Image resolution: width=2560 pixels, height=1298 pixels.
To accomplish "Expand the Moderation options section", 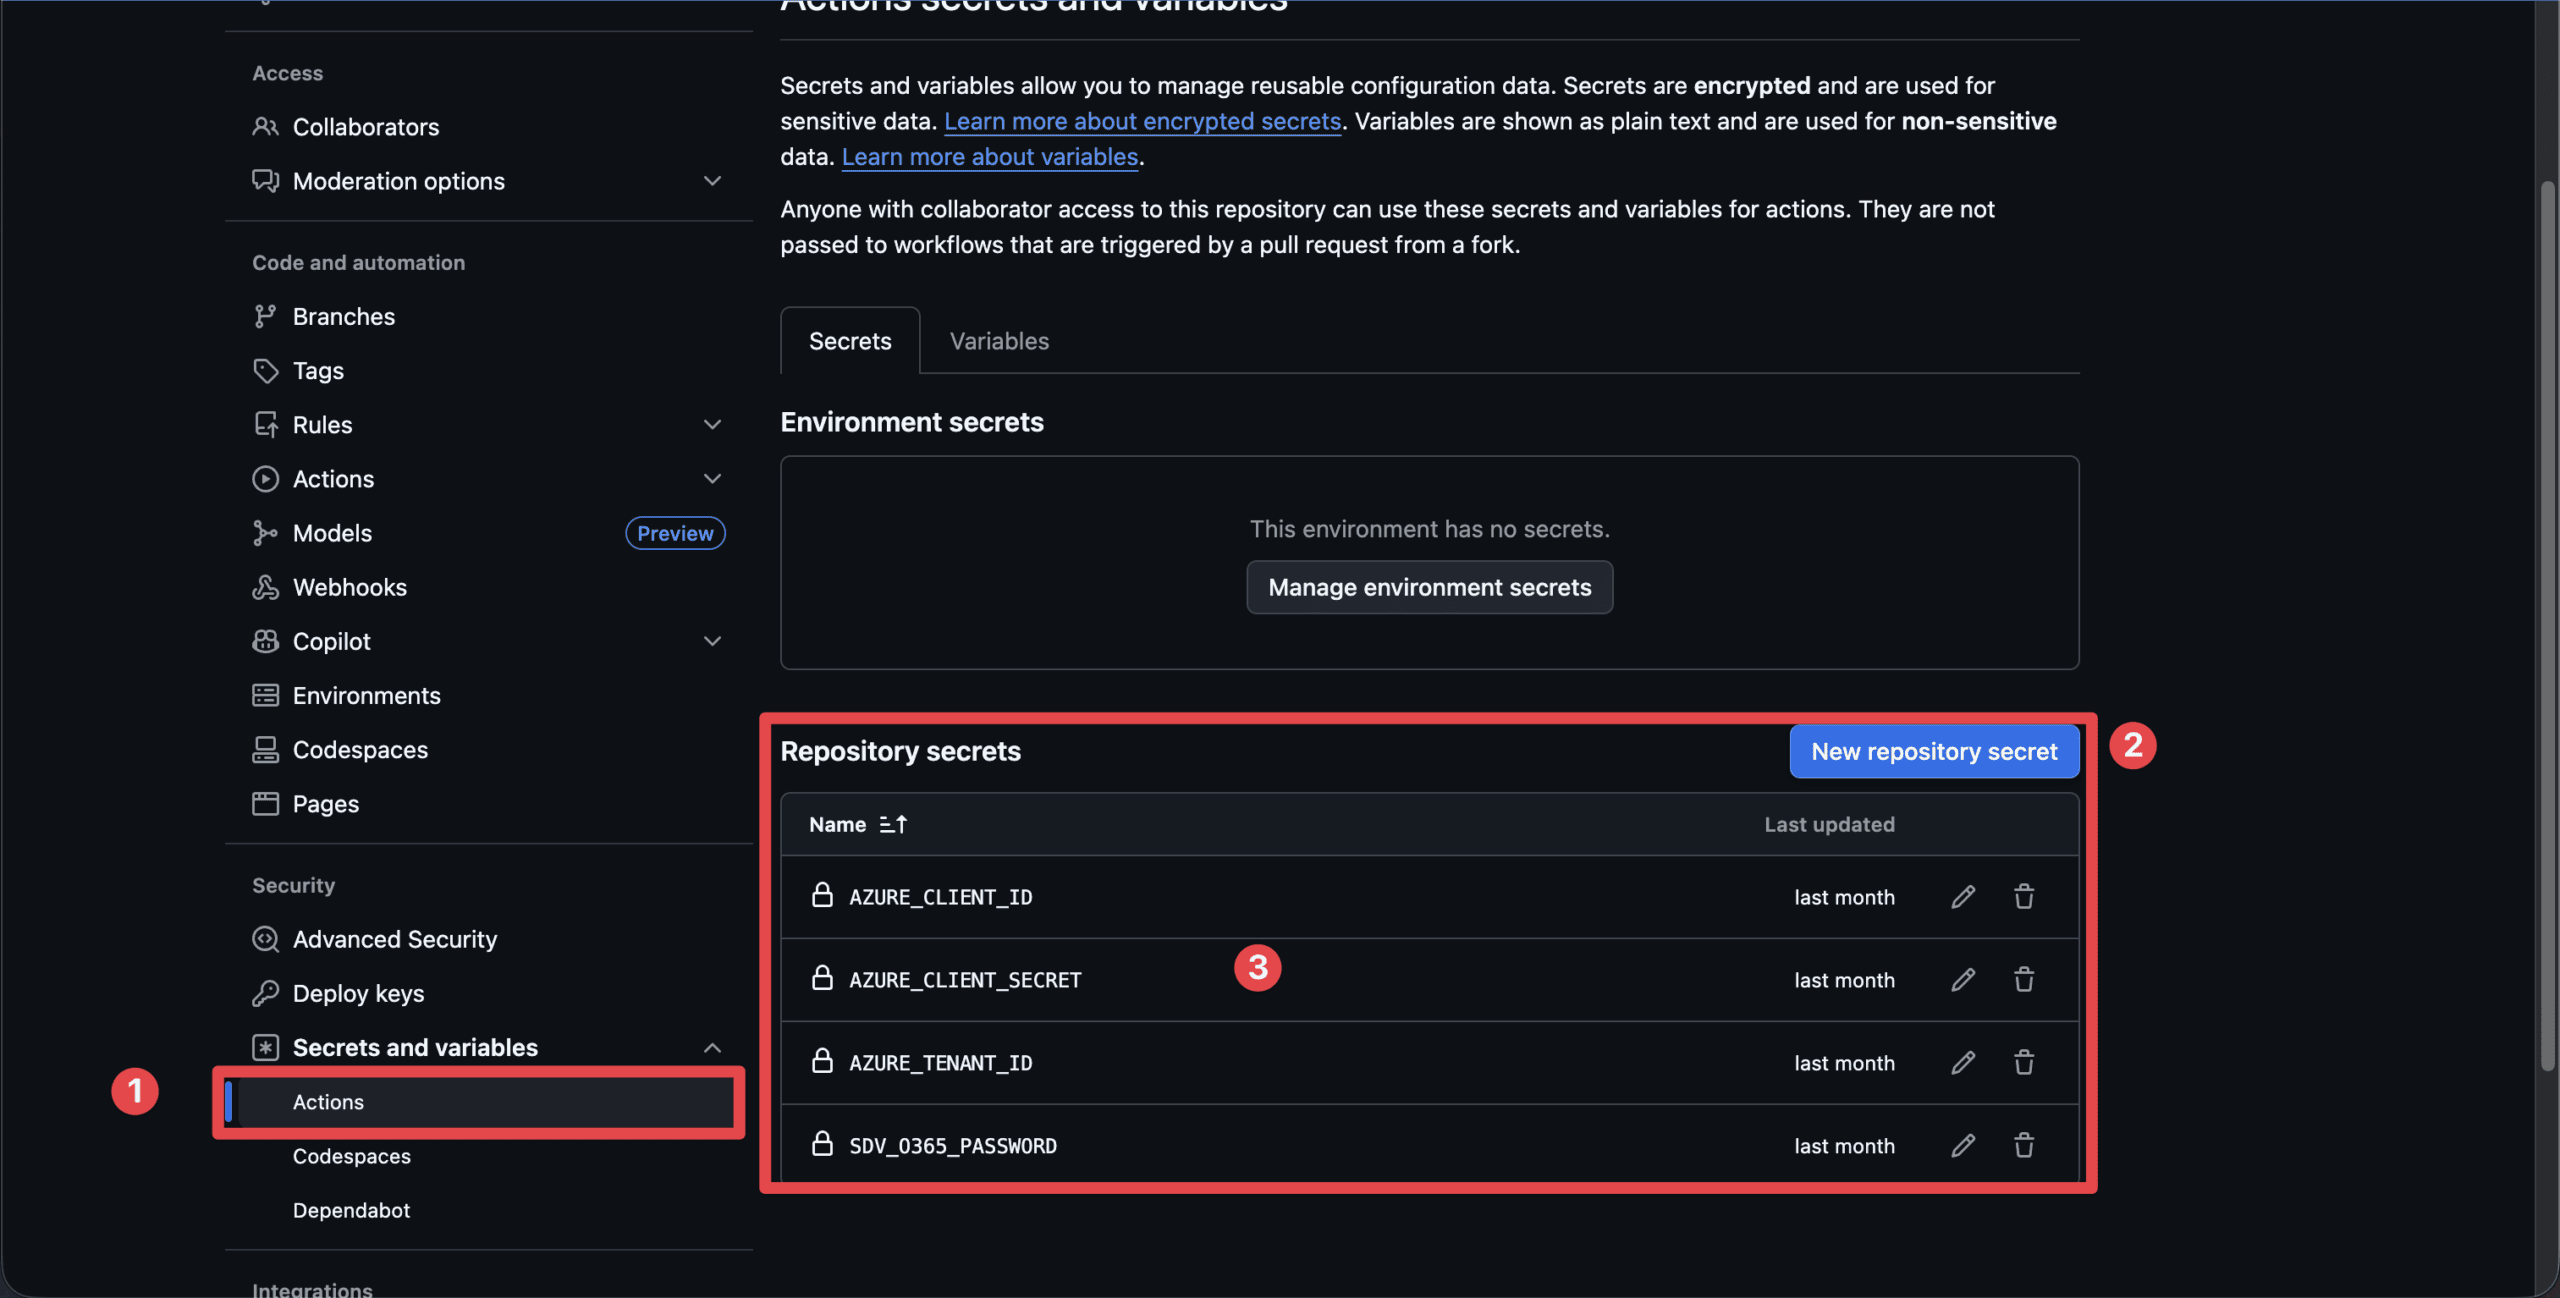I will pyautogui.click(x=712, y=181).
